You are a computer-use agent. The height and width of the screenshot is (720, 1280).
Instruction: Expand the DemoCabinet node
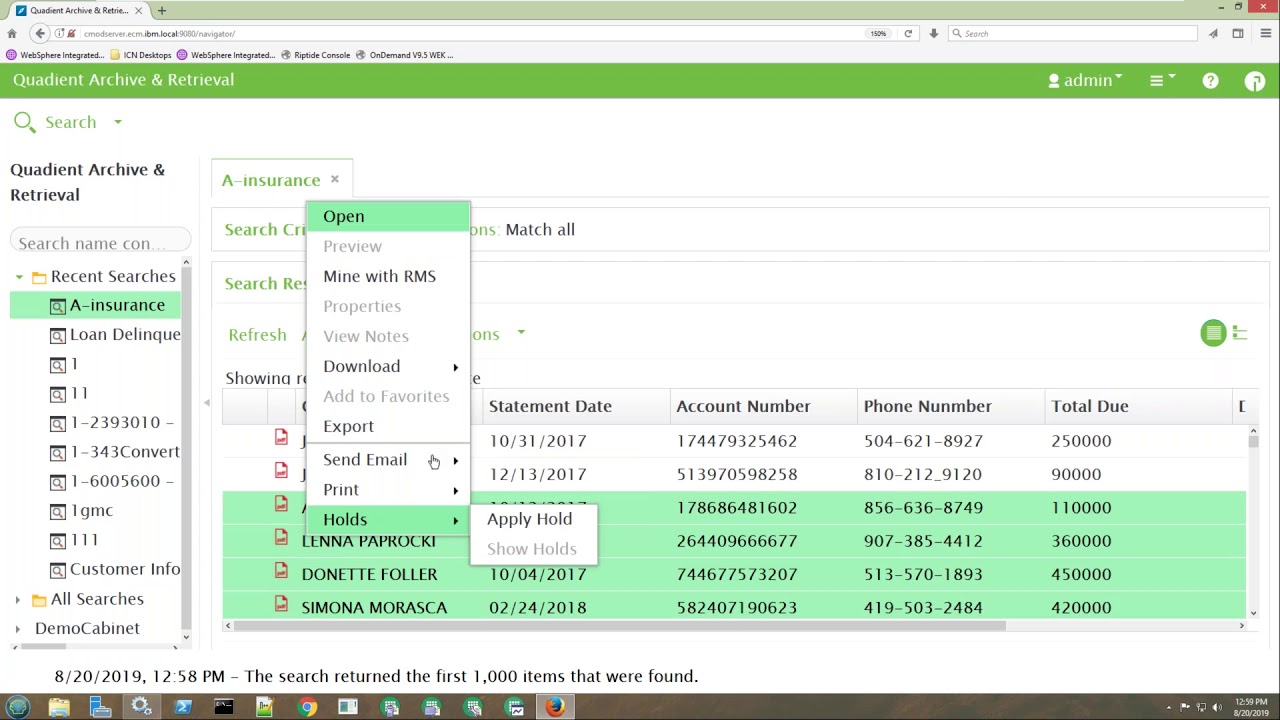point(17,629)
